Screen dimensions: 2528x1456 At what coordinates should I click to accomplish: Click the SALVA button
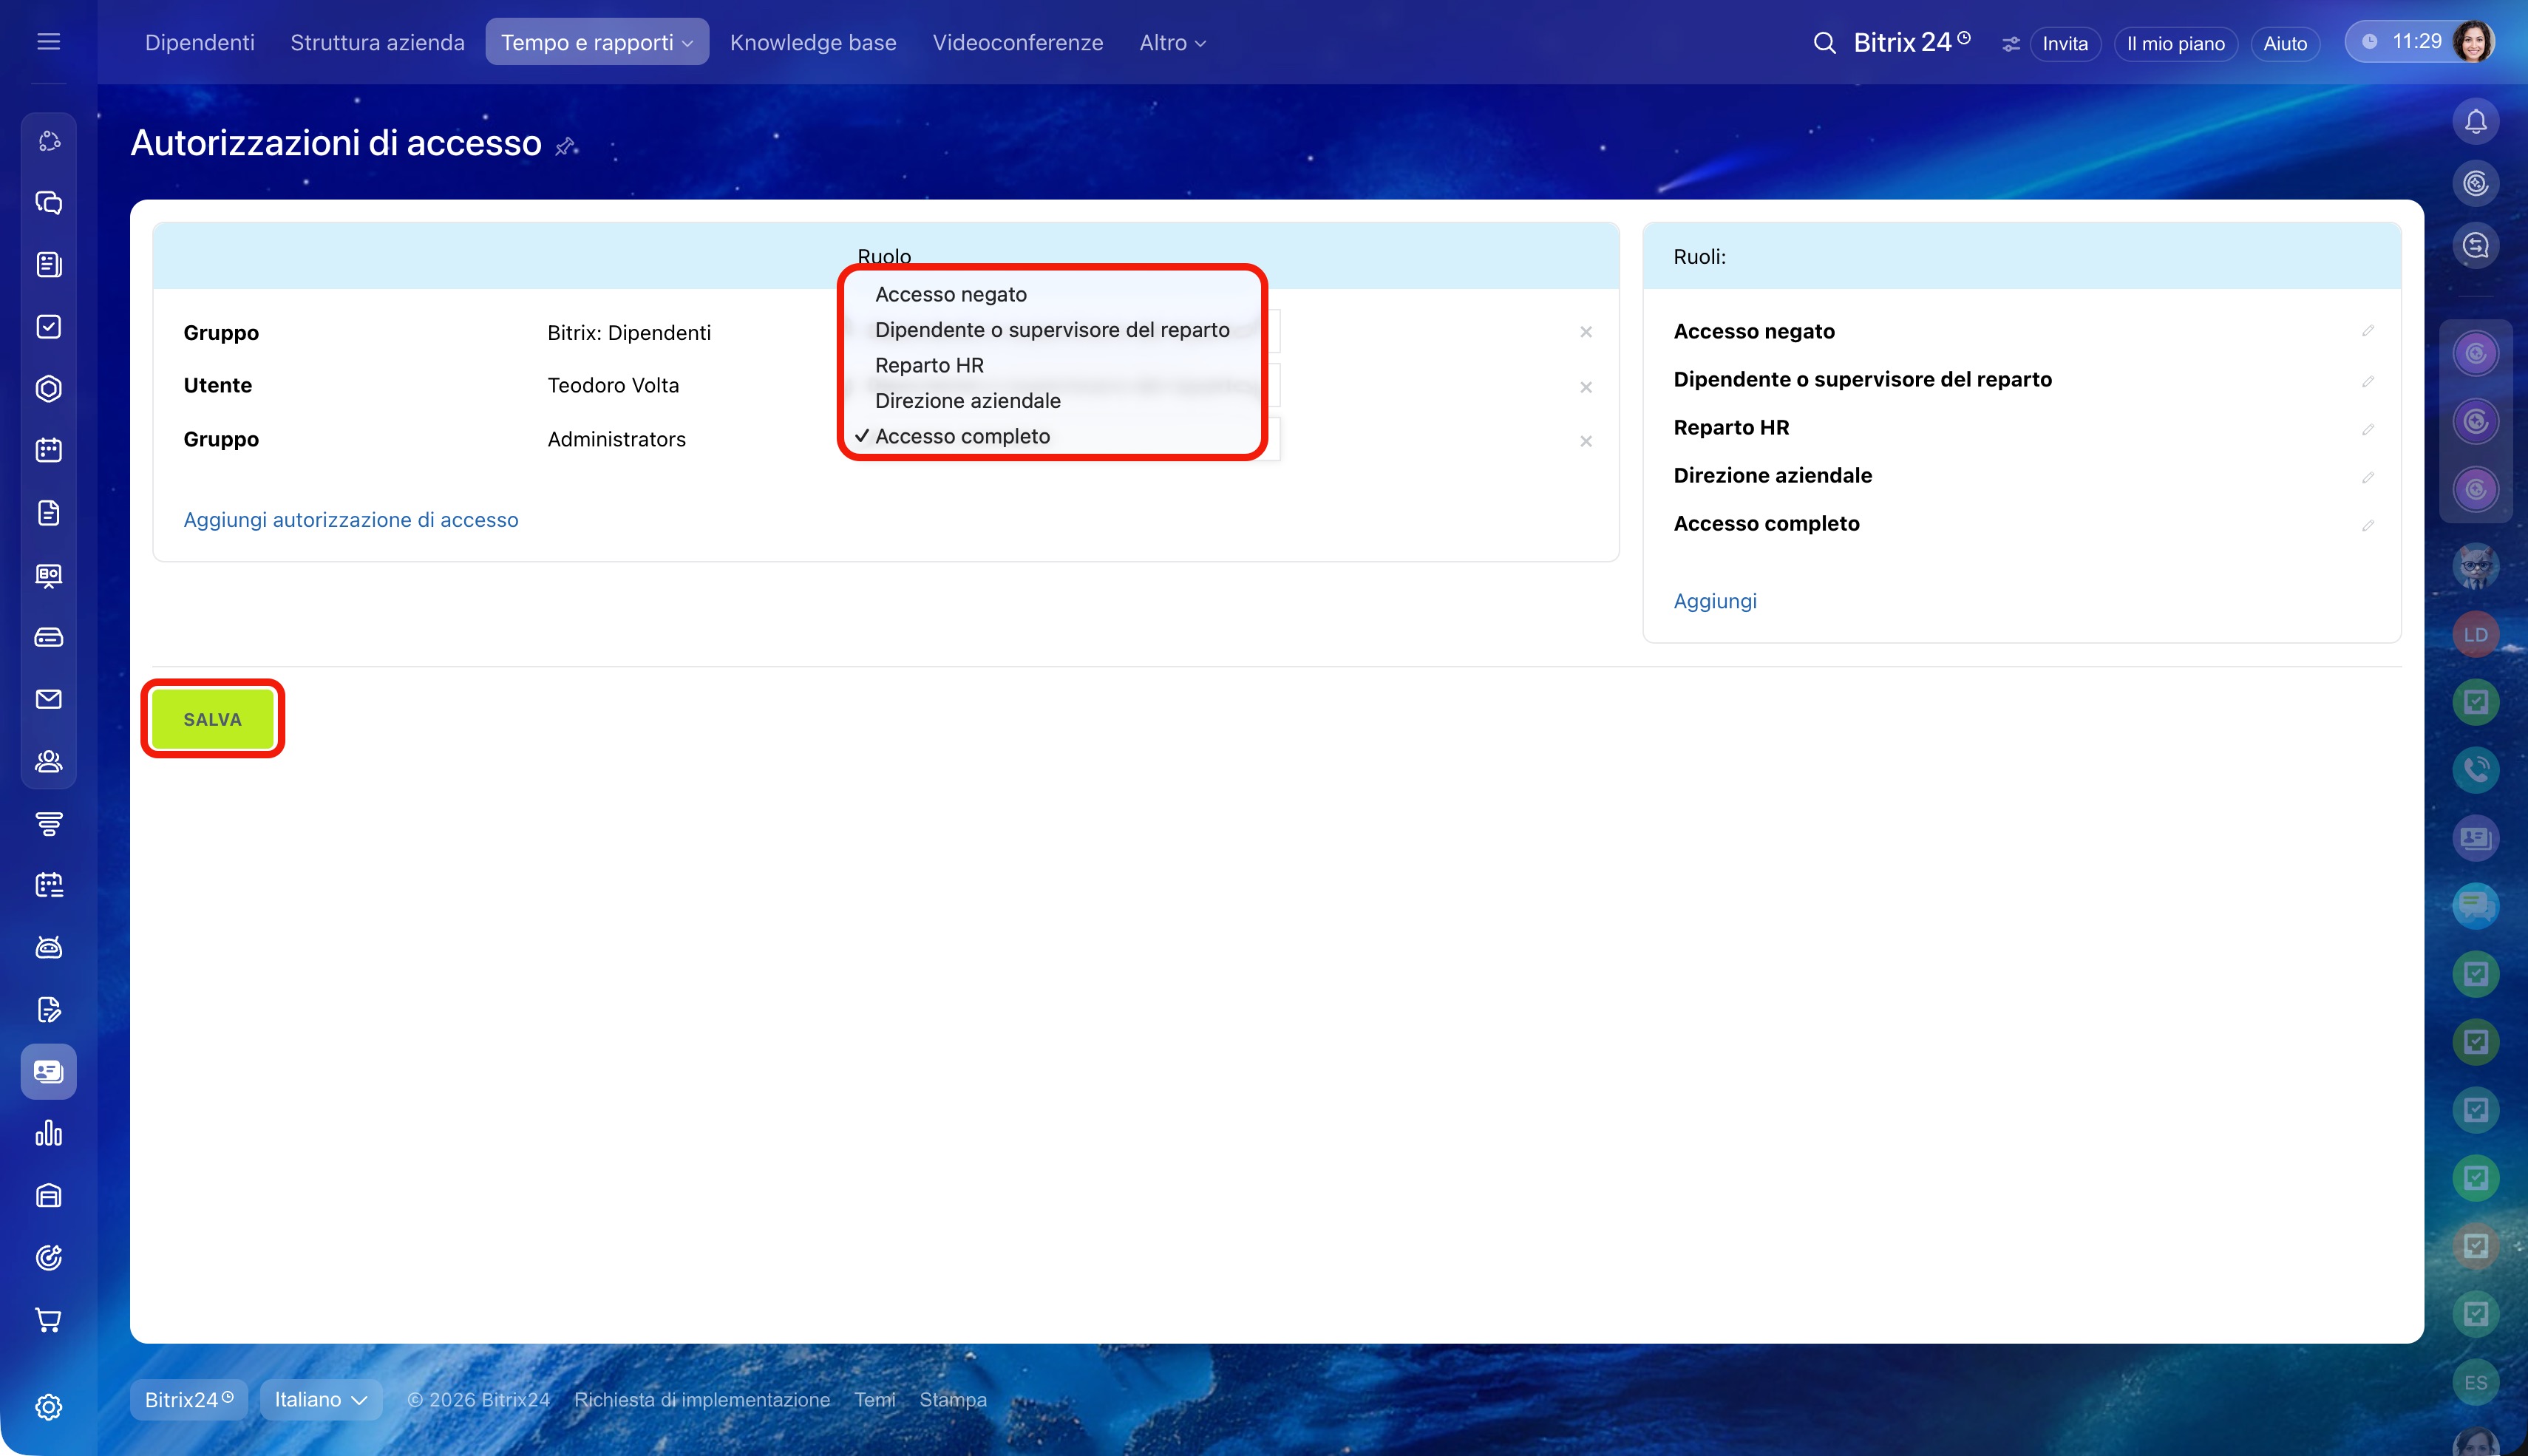[x=212, y=719]
